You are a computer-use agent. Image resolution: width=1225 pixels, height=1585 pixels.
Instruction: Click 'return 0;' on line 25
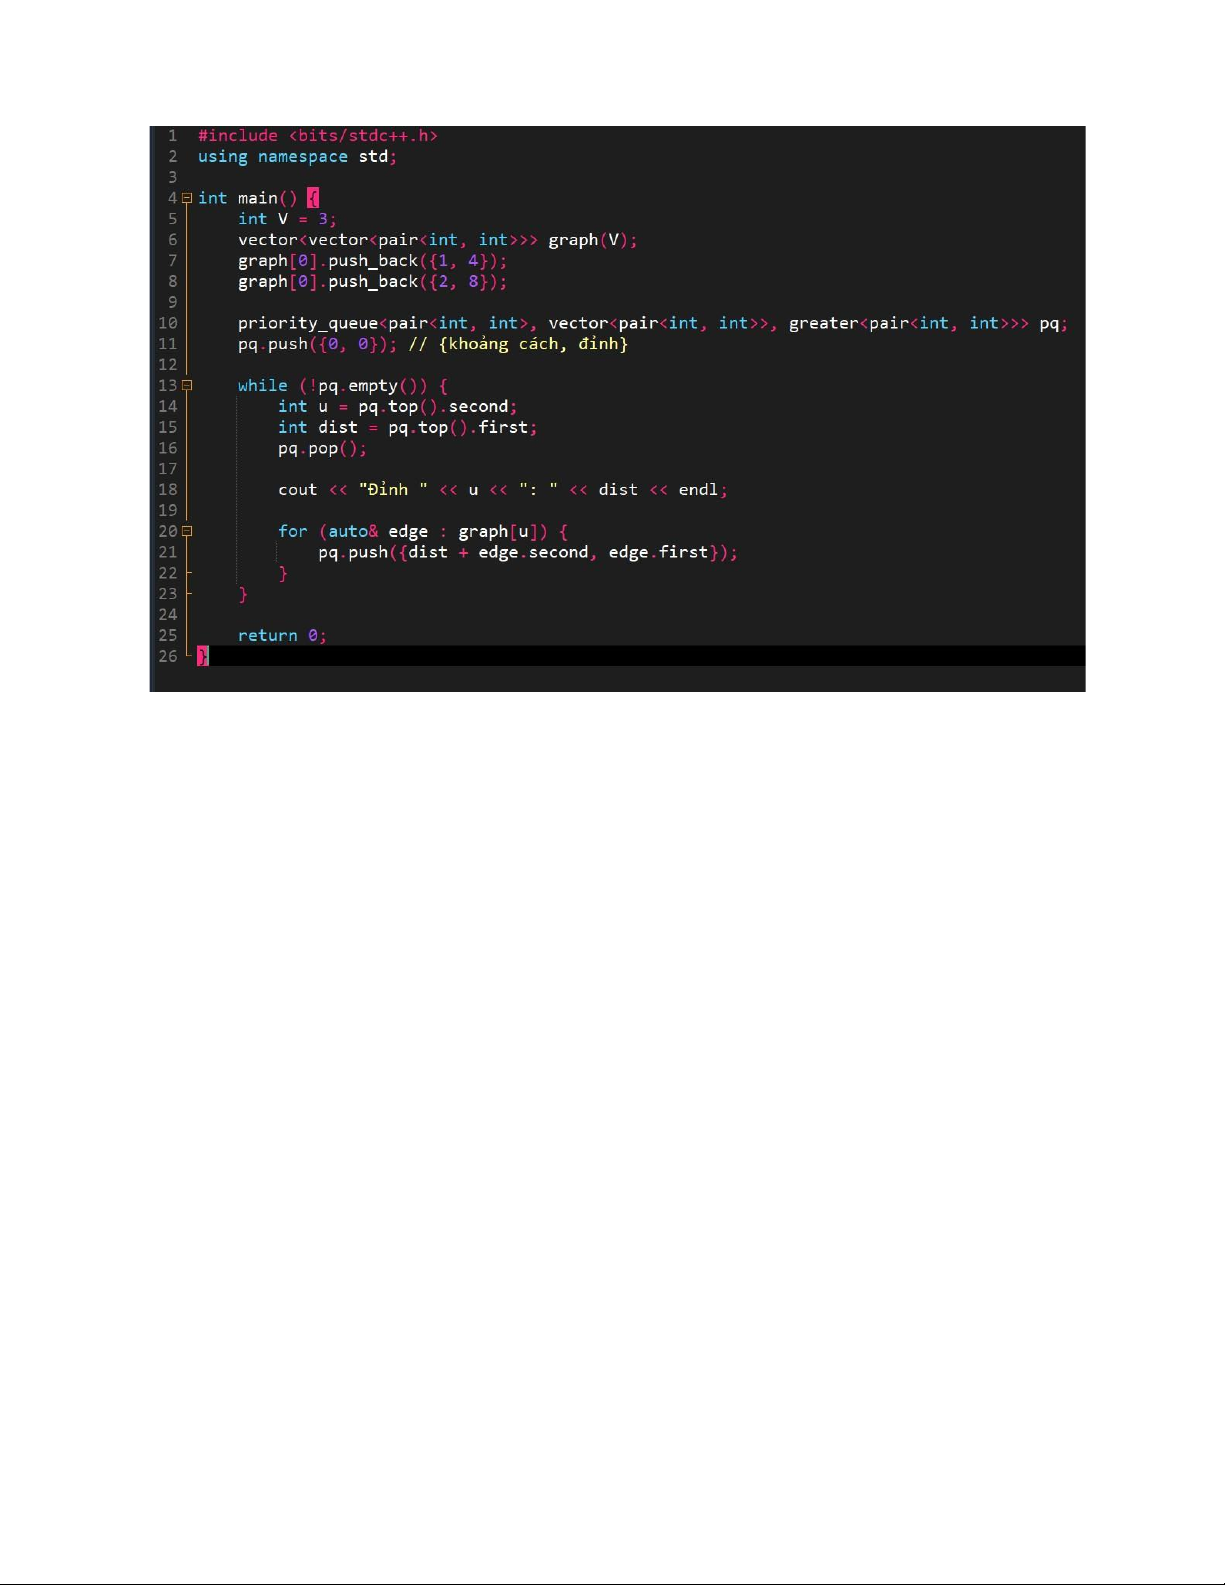(283, 636)
